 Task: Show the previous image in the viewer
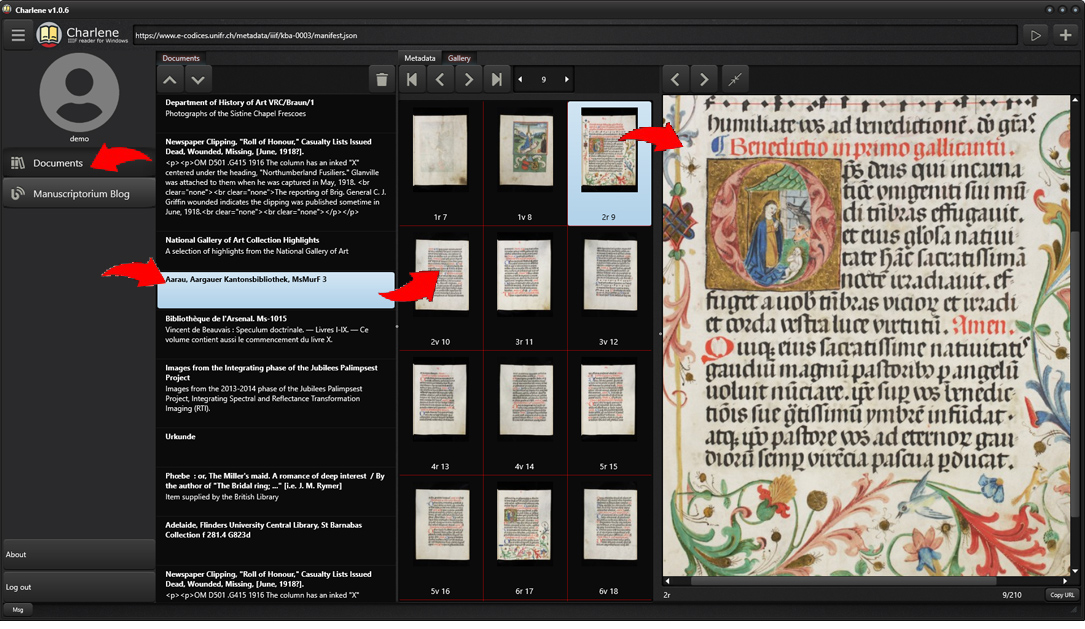675,80
